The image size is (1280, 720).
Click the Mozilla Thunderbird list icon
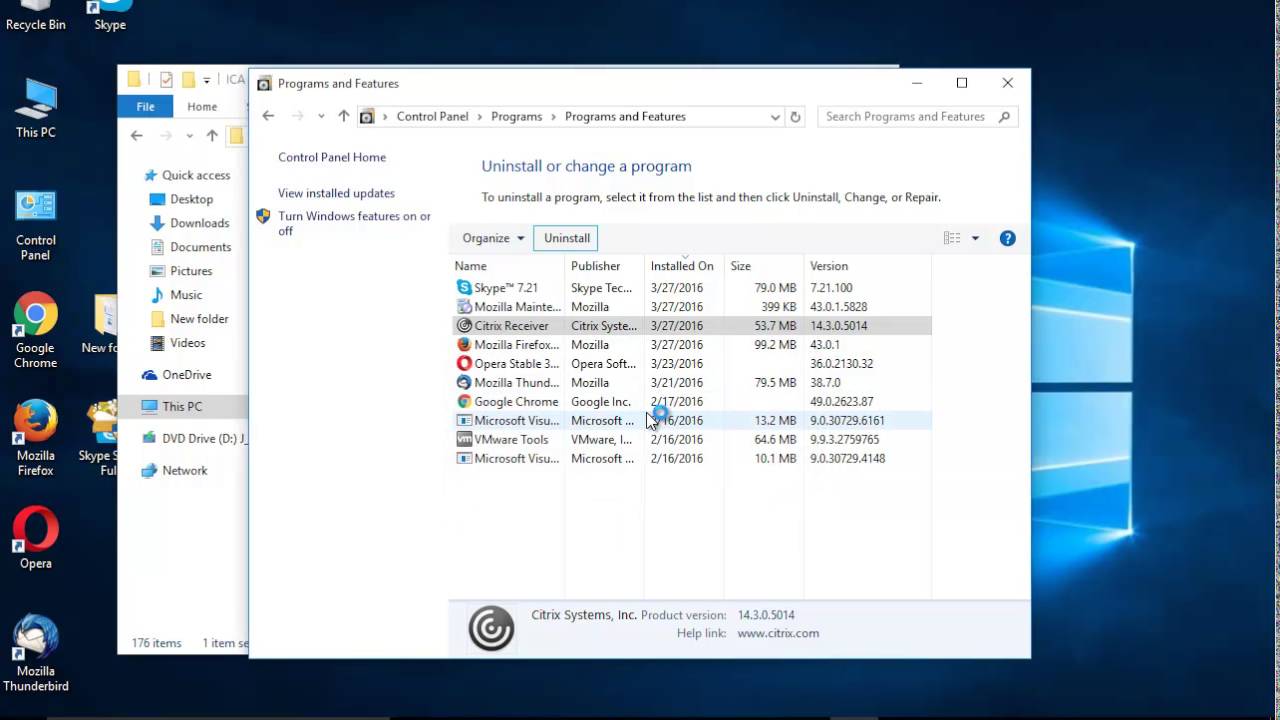[x=464, y=383]
